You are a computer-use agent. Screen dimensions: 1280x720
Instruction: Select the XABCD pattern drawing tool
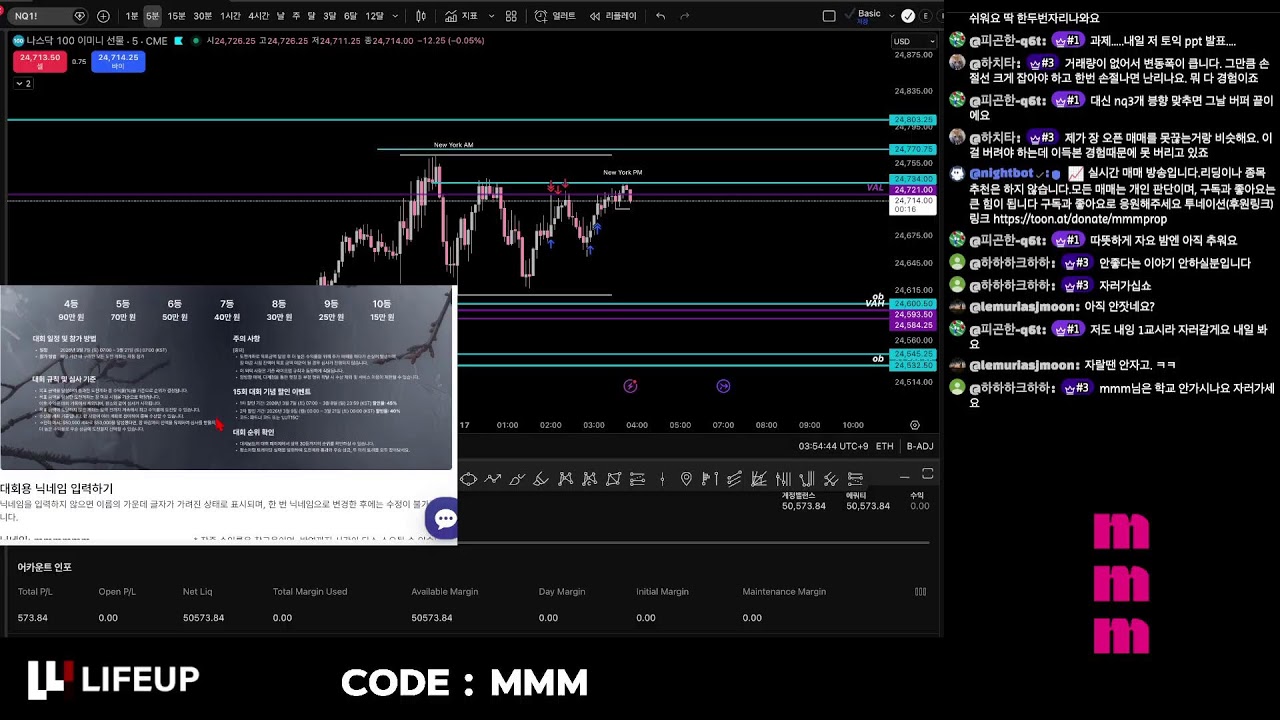coord(566,479)
